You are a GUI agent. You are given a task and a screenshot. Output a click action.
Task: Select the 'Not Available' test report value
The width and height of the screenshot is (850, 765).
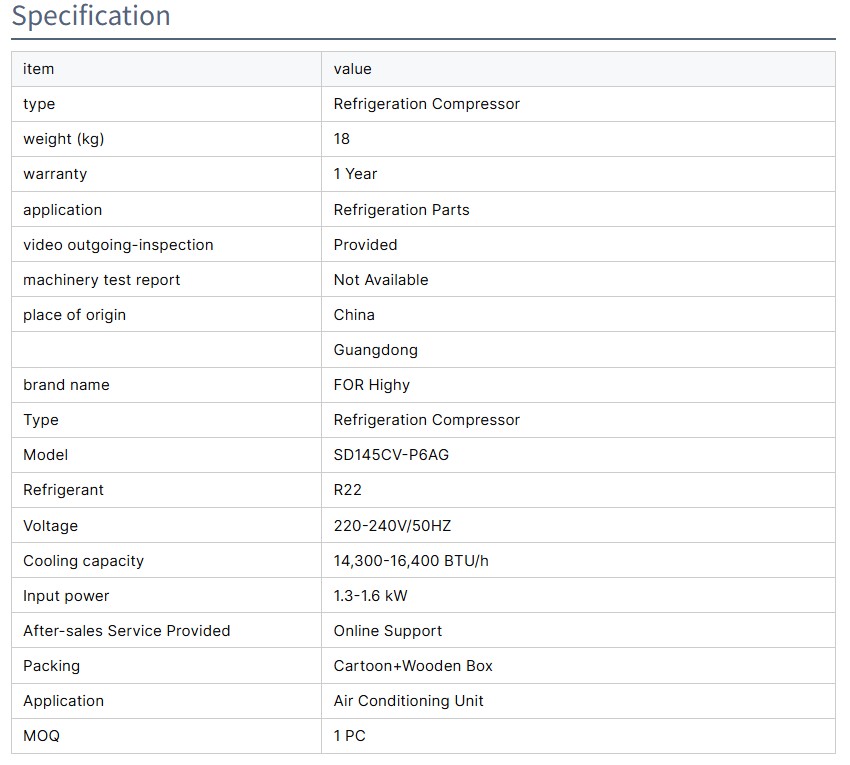[x=380, y=280]
